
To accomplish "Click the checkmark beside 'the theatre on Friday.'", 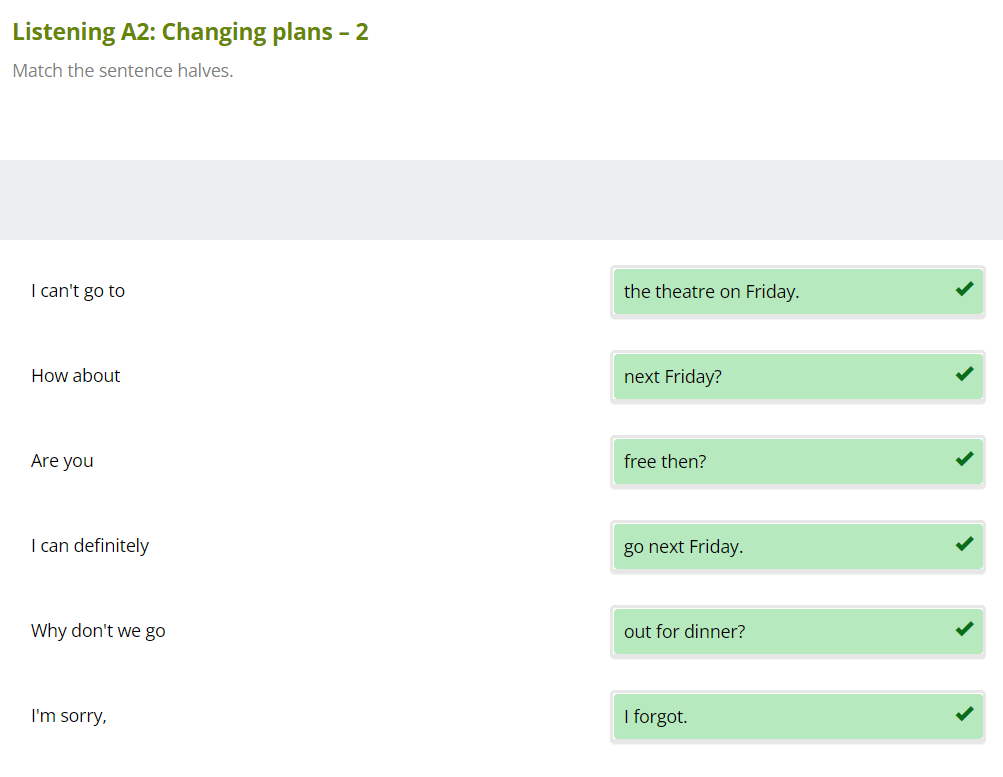I will click(x=964, y=289).
